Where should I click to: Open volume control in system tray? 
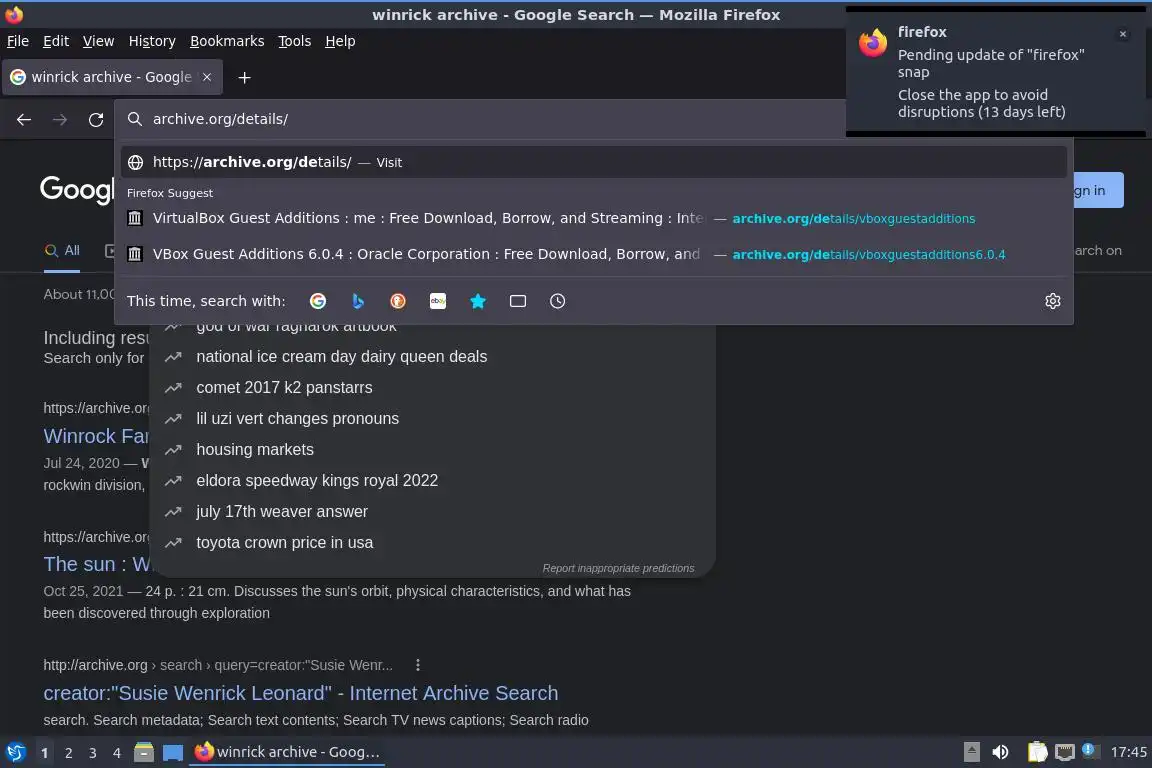coord(1000,752)
